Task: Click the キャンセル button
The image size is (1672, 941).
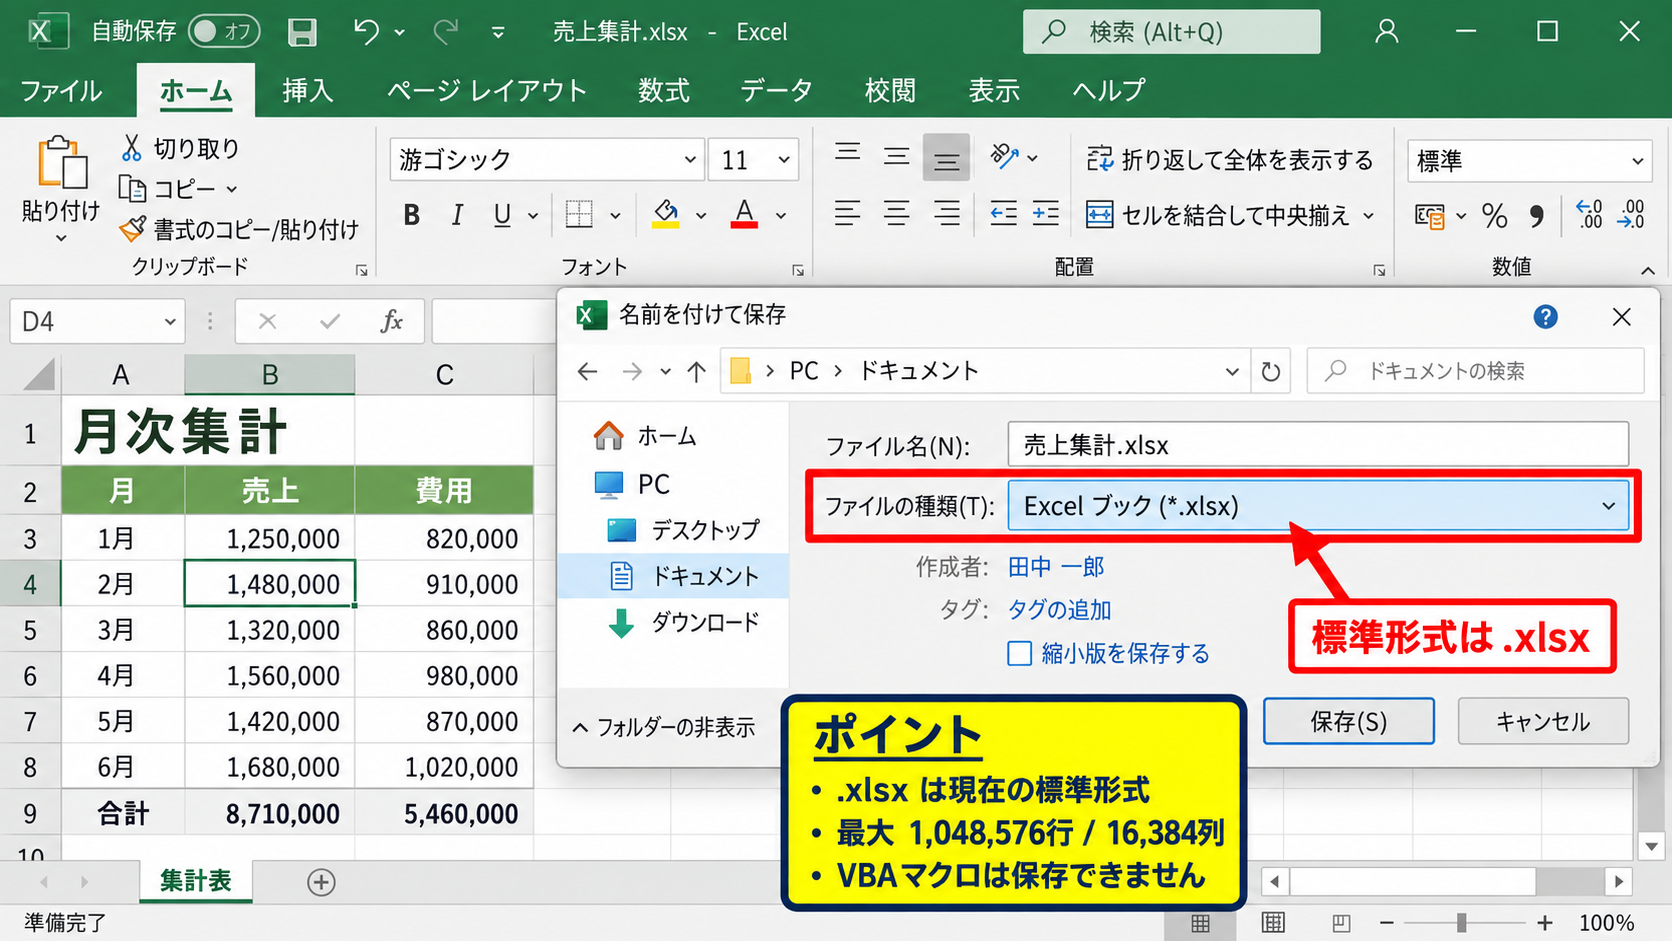Action: pos(1543,722)
